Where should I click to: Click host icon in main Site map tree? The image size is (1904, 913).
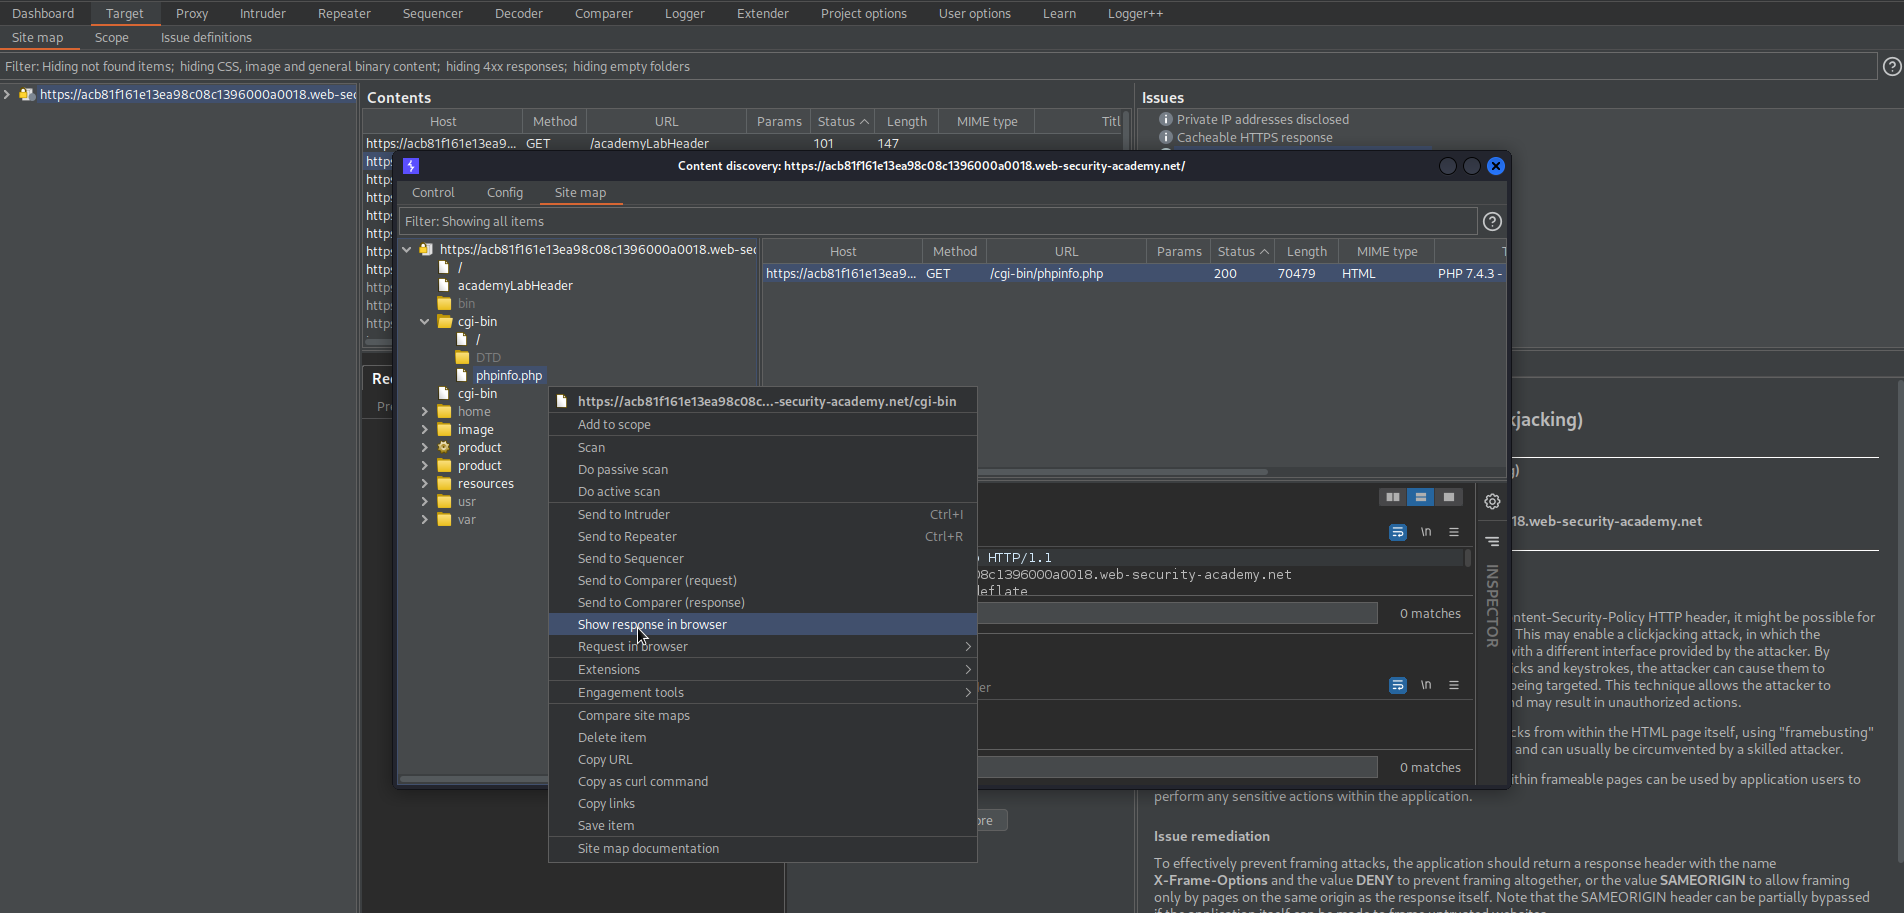(27, 95)
